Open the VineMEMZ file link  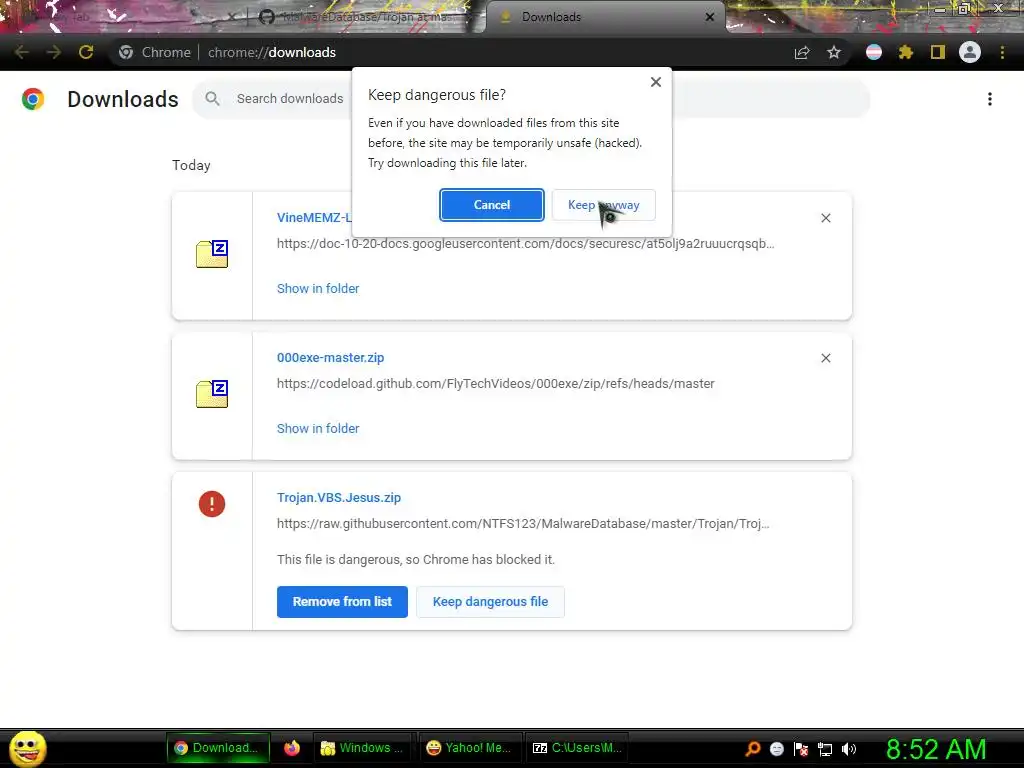click(314, 217)
